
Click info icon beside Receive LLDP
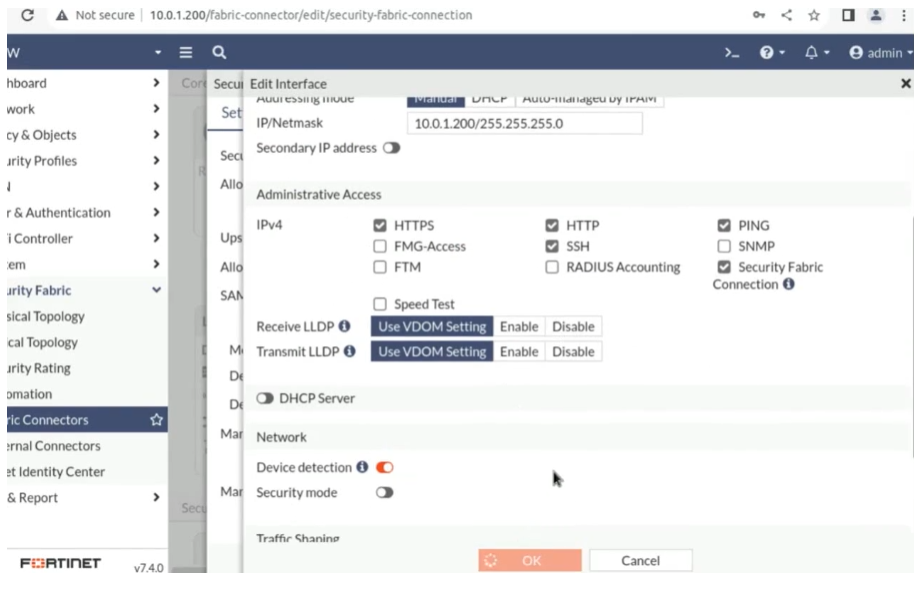[344, 326]
